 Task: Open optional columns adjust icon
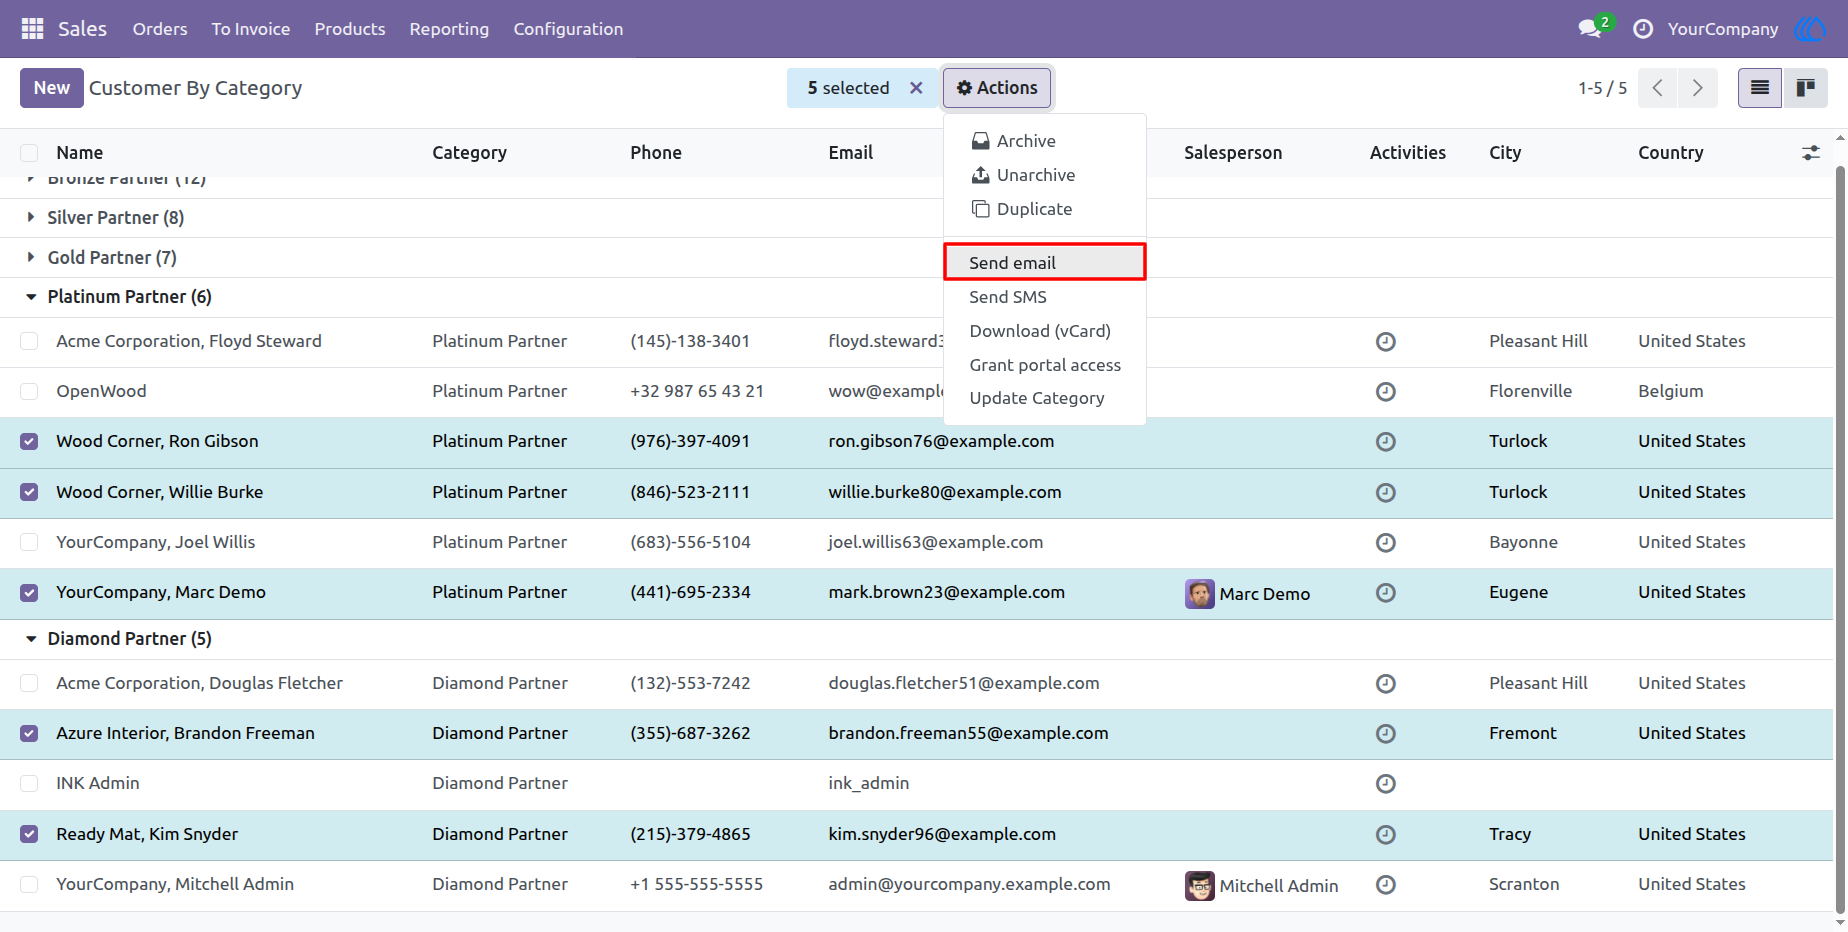point(1811,153)
